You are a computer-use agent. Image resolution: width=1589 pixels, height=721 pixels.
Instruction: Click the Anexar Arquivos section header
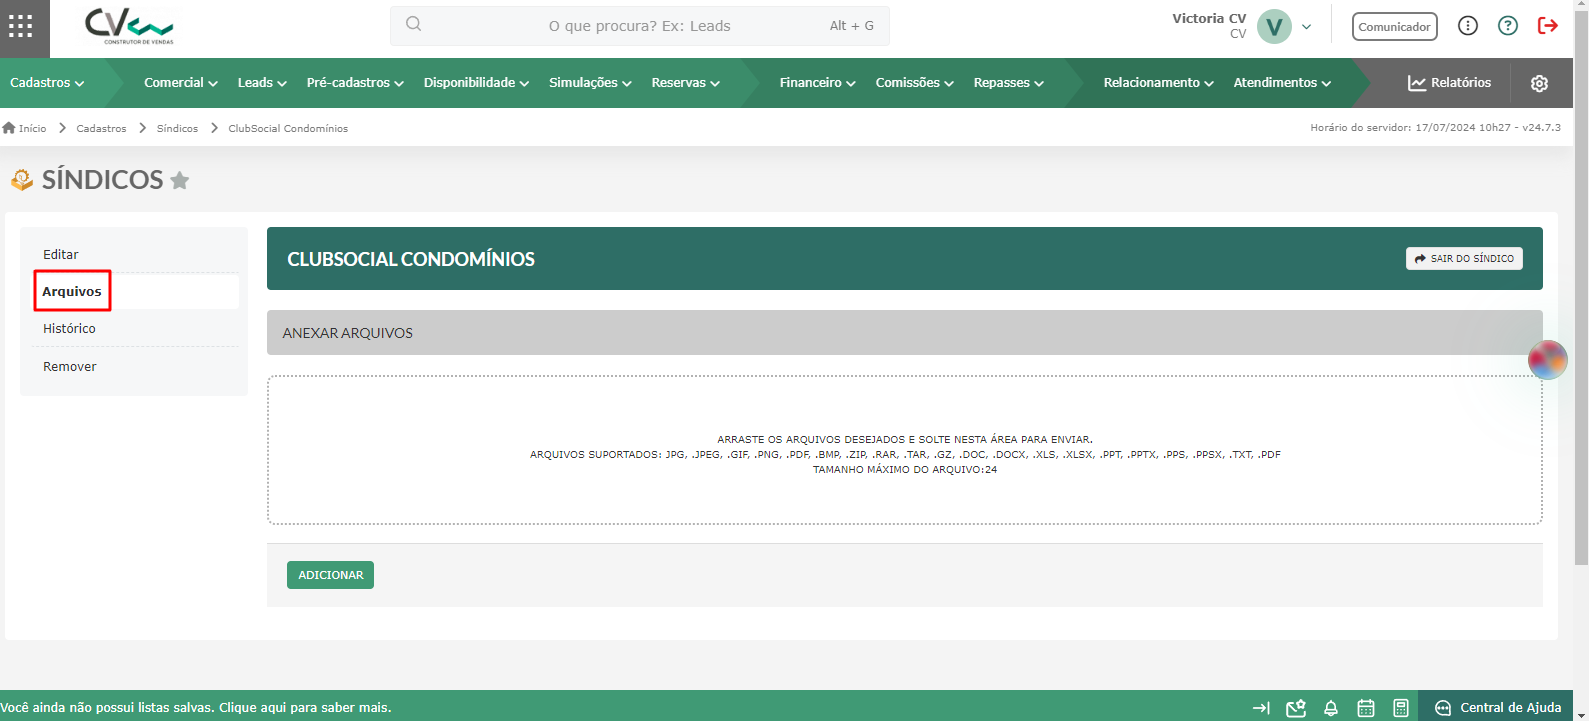[x=905, y=333]
